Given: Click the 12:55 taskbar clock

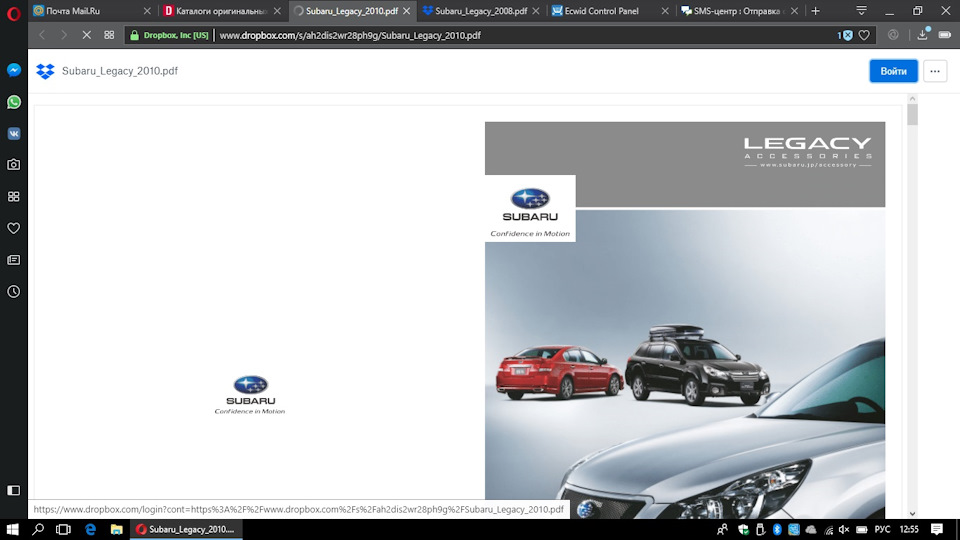Looking at the screenshot, I should [x=909, y=530].
